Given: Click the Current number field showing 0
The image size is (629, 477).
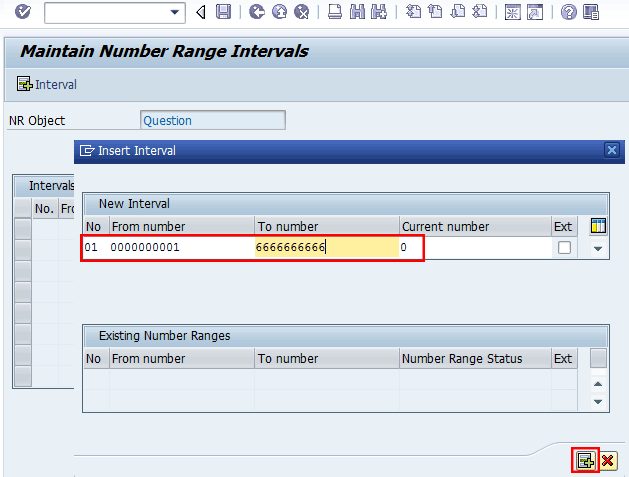Looking at the screenshot, I should pyautogui.click(x=475, y=247).
